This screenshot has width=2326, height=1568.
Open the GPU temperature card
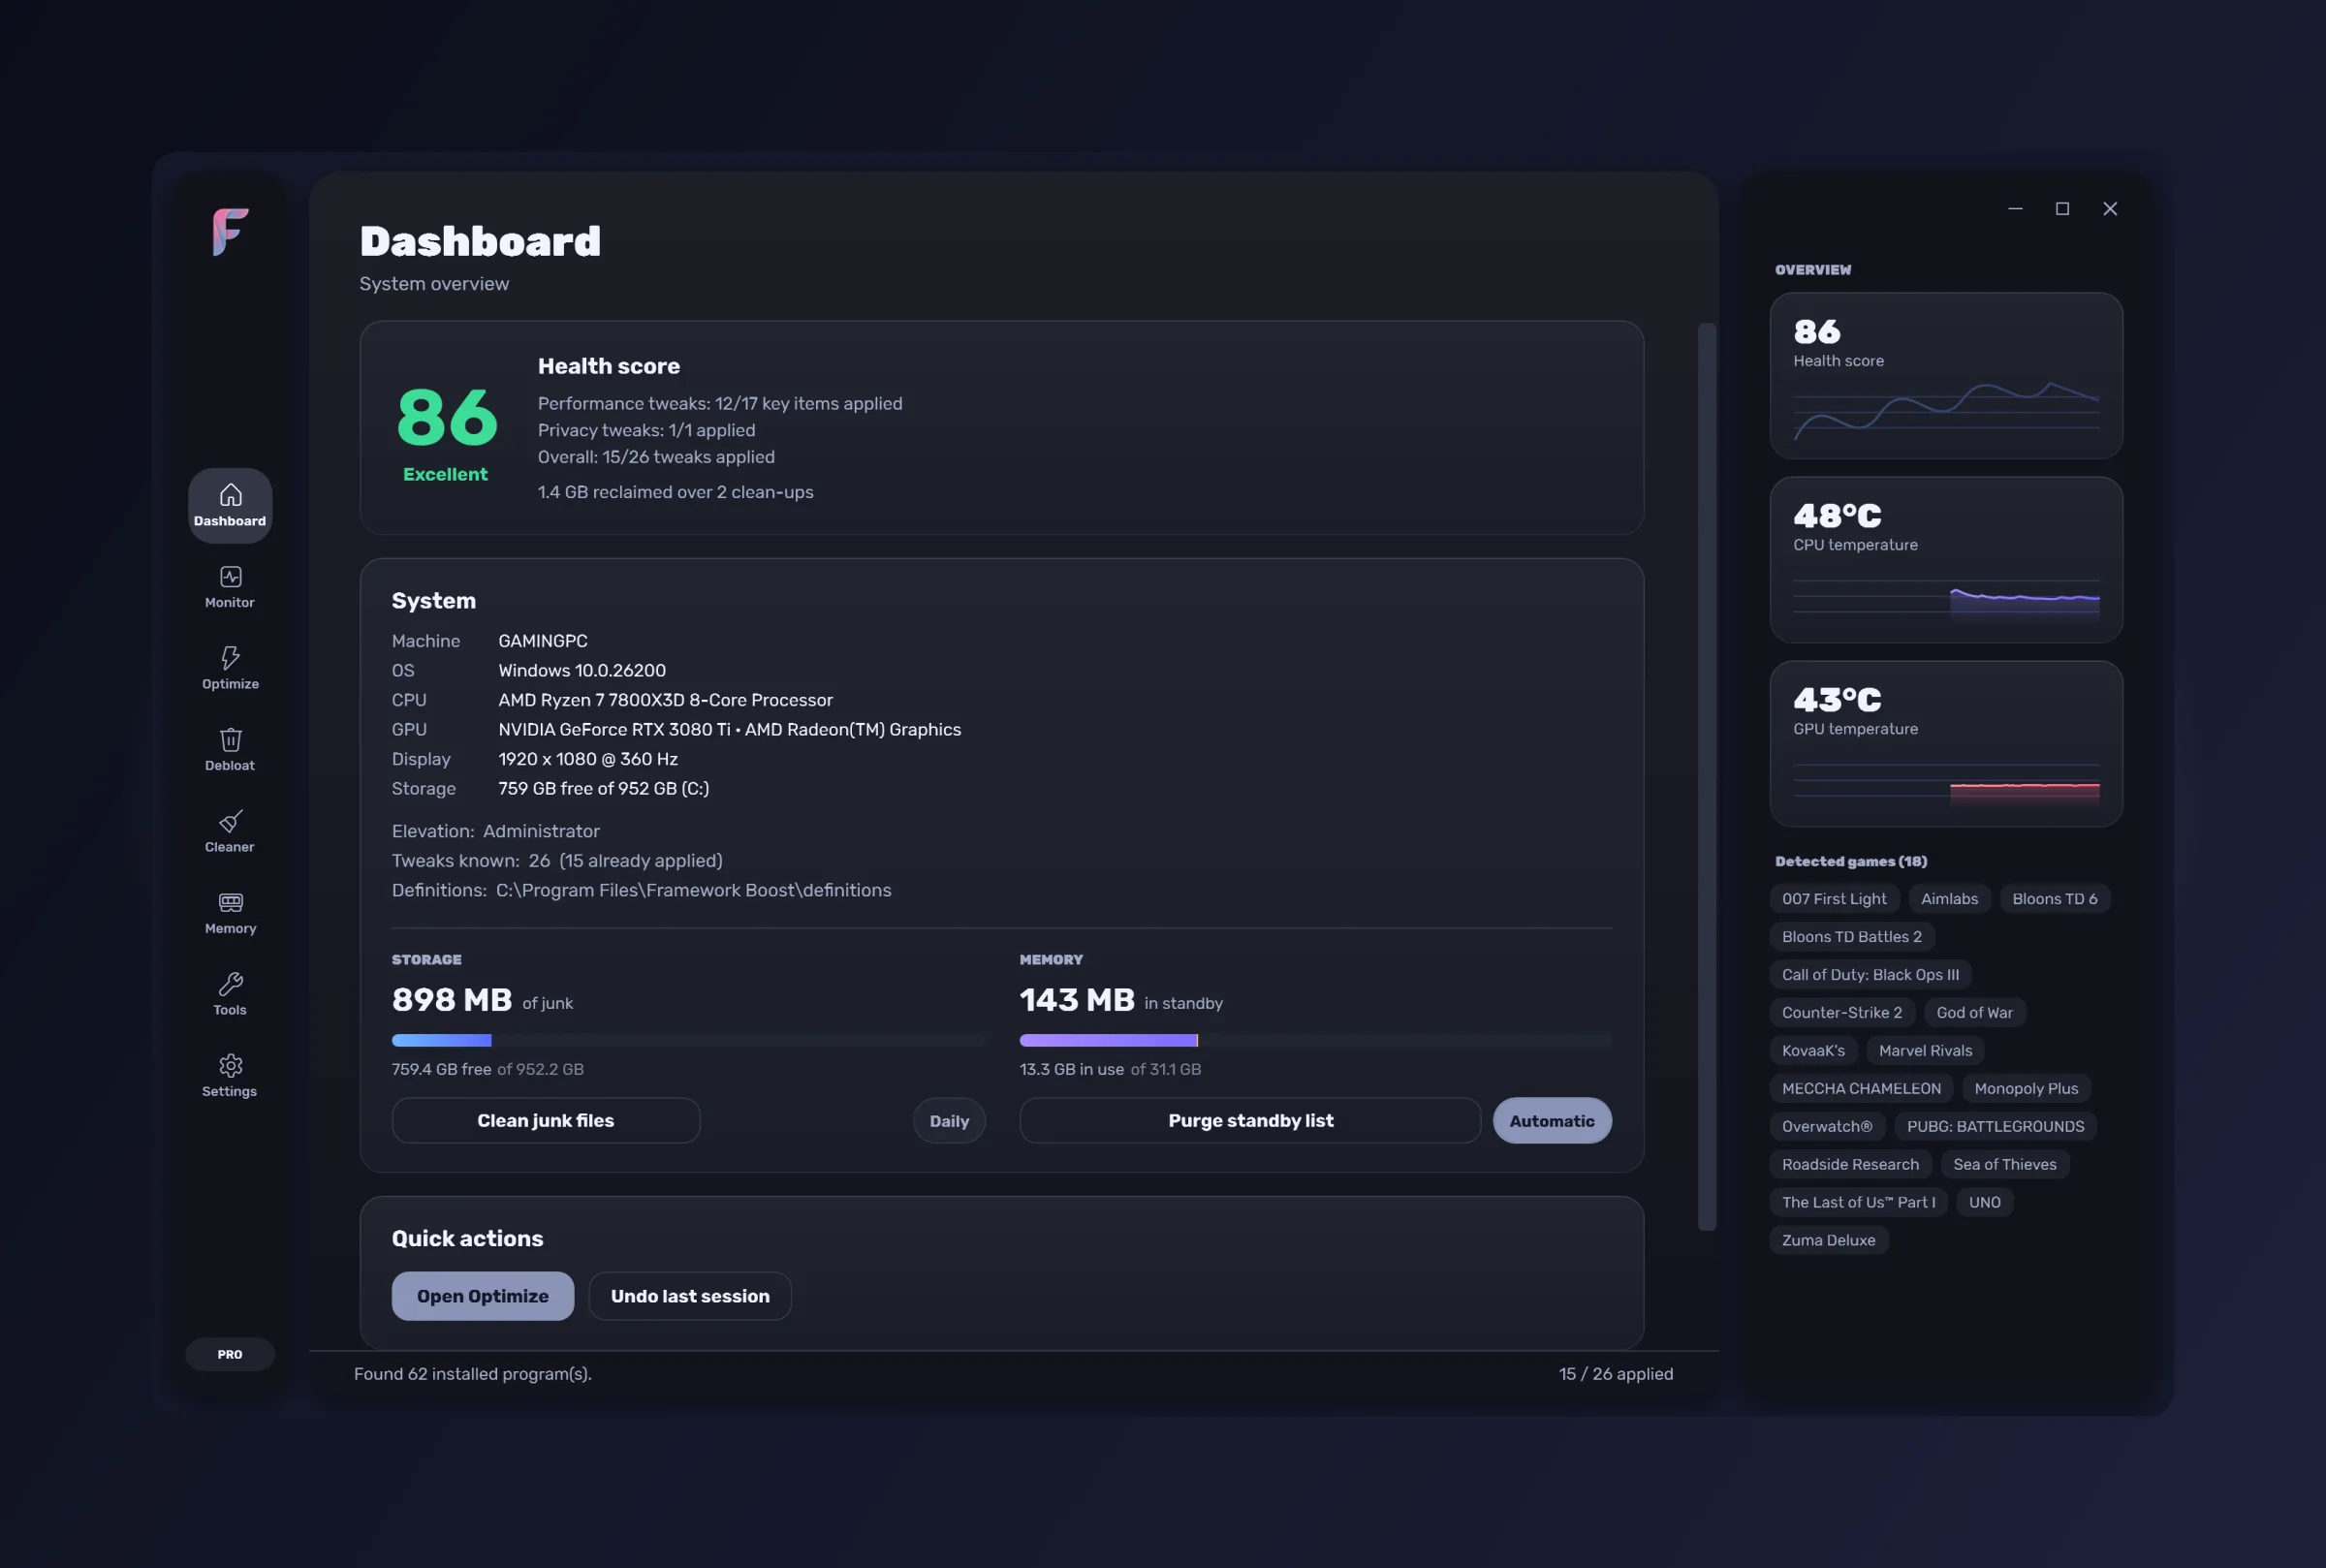point(1946,744)
